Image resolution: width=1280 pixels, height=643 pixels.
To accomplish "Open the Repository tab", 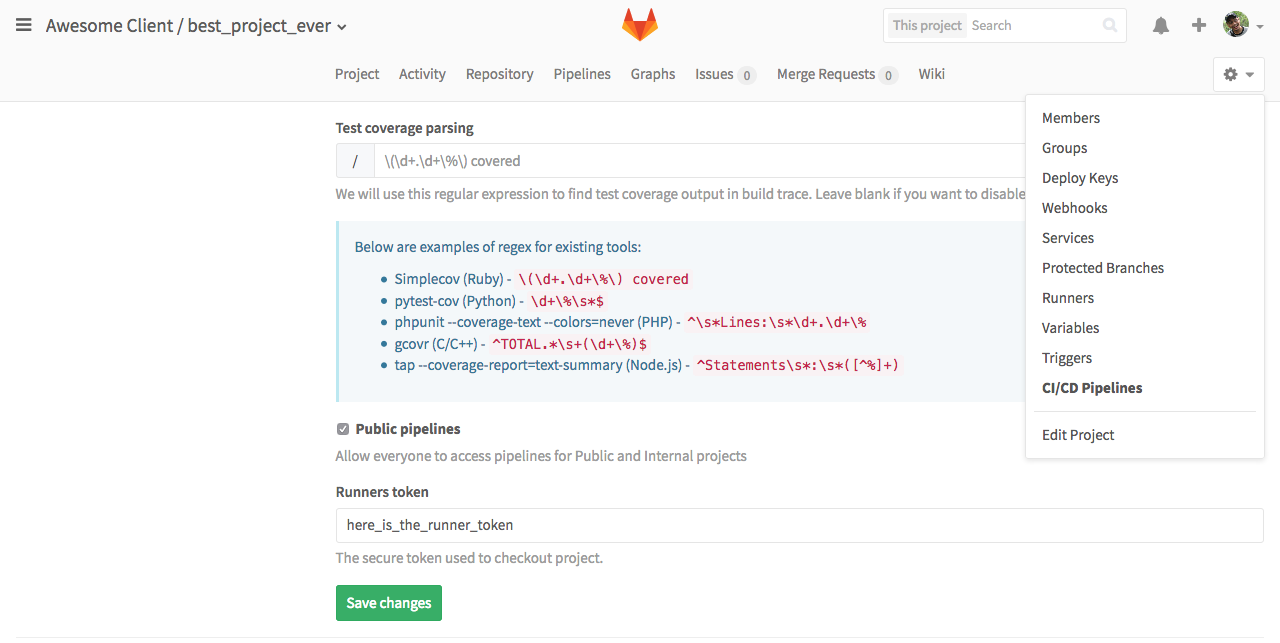I will (x=499, y=74).
